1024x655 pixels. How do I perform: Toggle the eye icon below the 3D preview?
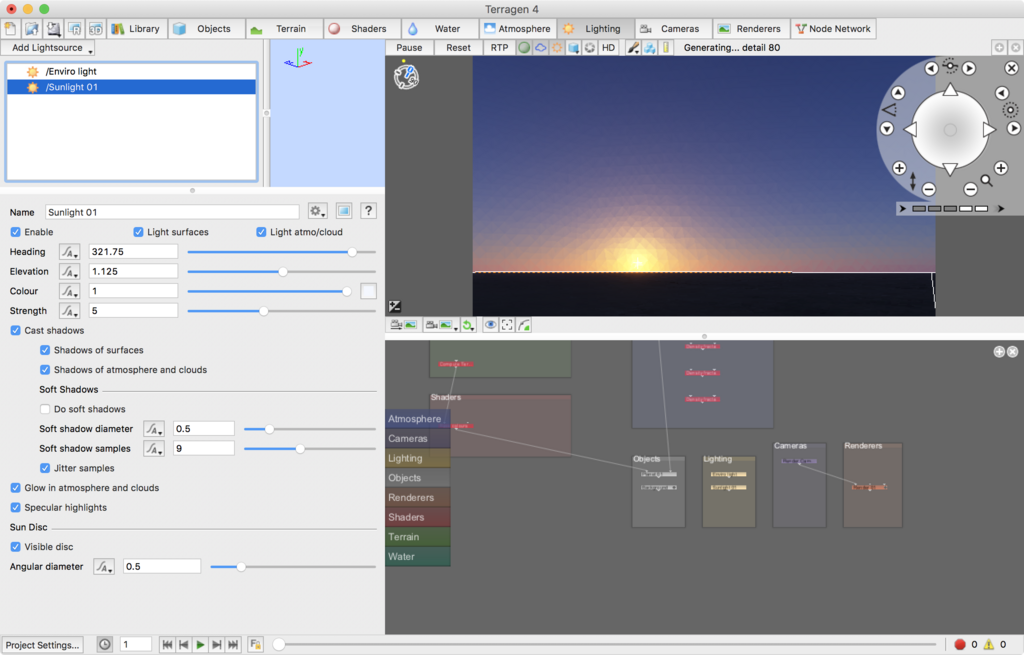point(490,325)
